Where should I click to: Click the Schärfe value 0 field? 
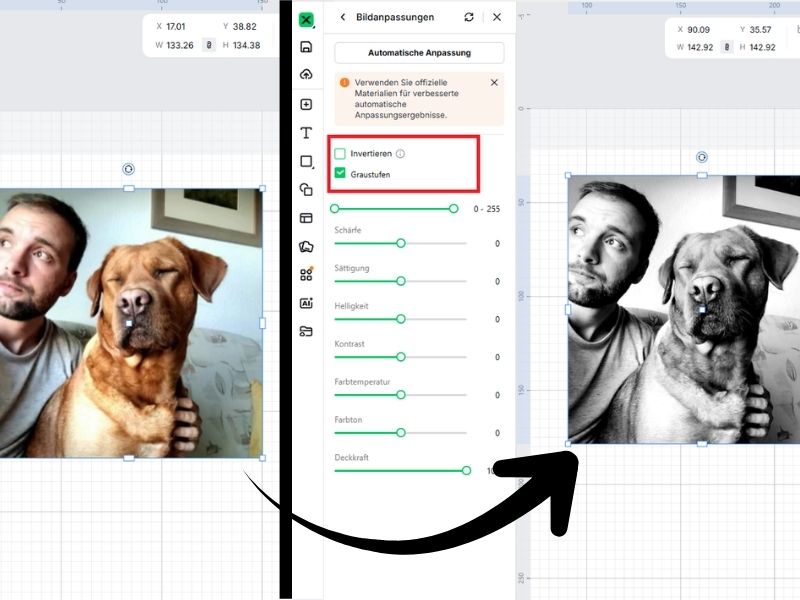point(497,244)
